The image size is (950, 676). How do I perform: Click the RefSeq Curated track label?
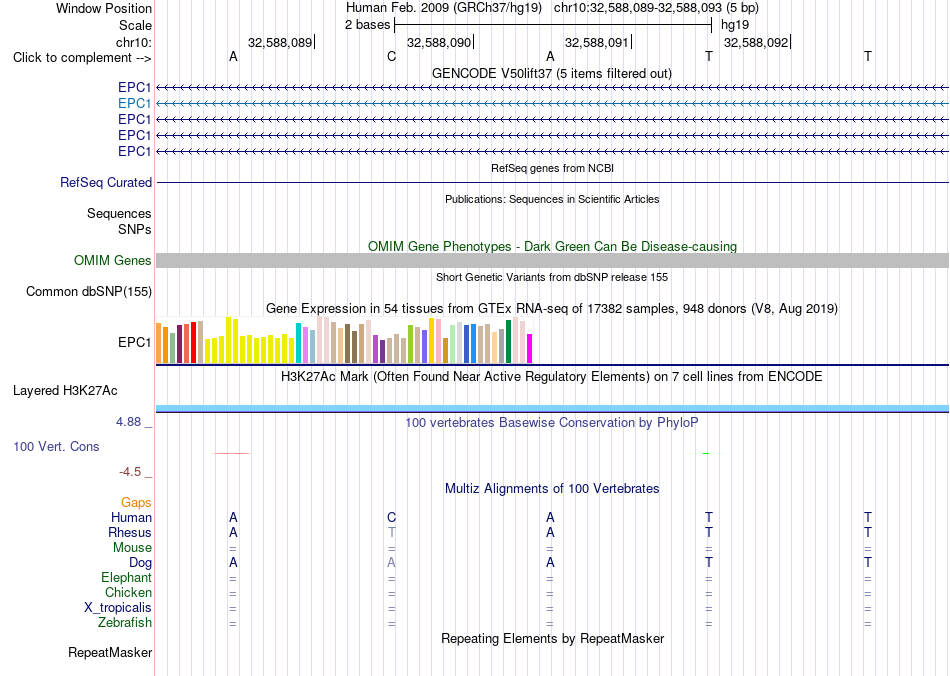(106, 182)
